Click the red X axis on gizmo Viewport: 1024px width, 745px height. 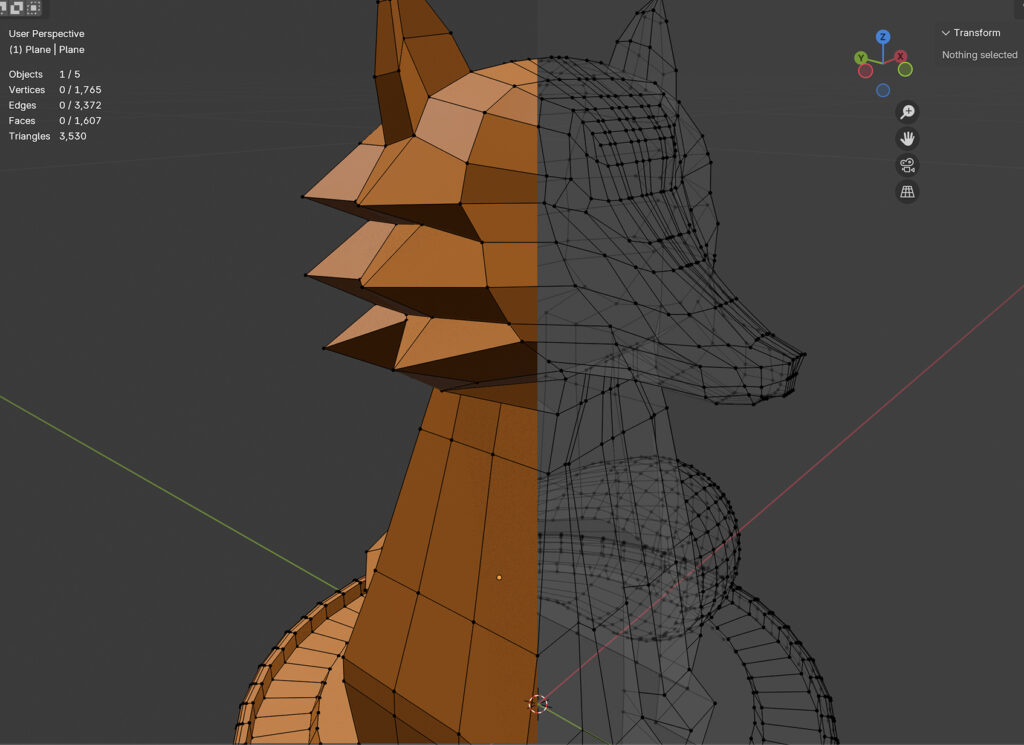pos(901,57)
